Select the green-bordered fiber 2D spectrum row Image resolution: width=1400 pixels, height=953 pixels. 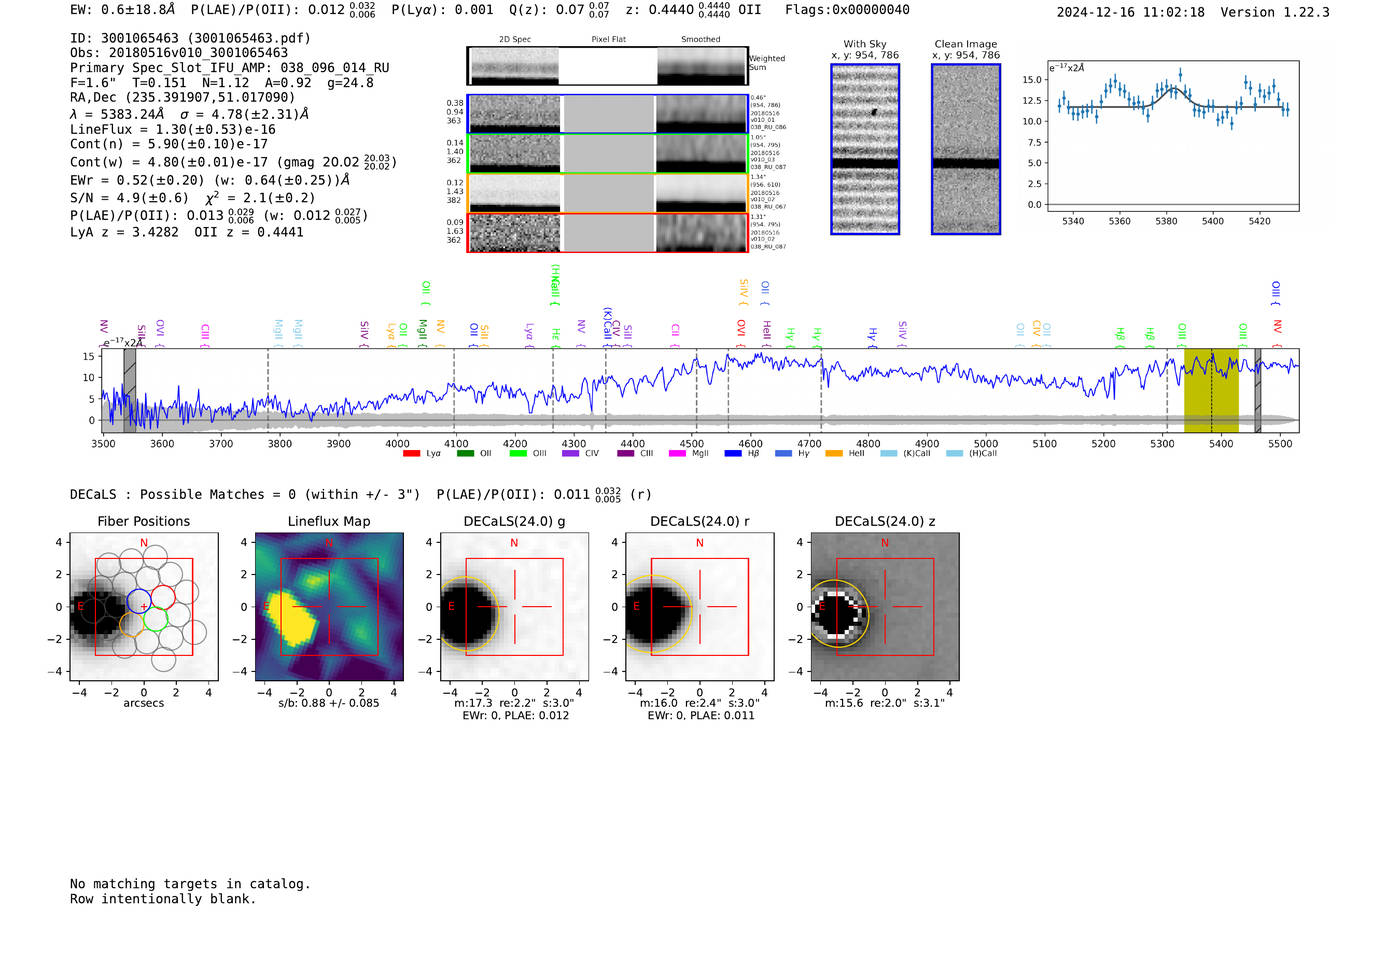click(607, 153)
